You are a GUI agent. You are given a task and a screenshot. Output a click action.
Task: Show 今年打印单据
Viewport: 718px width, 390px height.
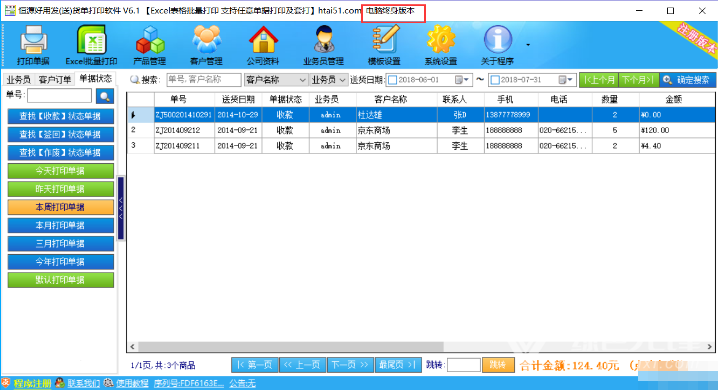click(60, 262)
